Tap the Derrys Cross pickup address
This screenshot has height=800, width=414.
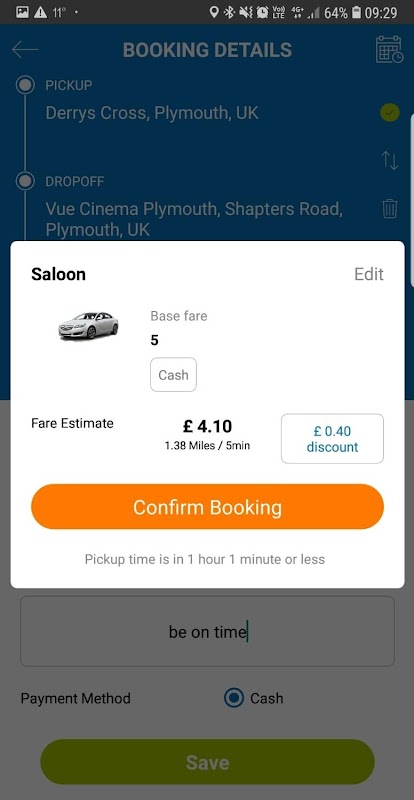pos(152,113)
